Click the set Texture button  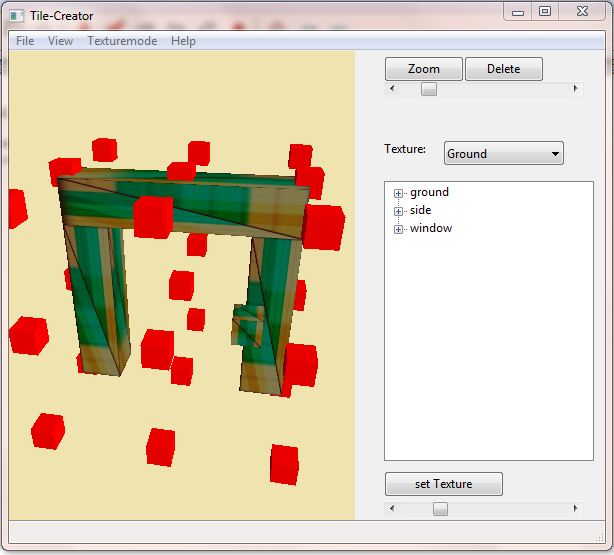pos(443,484)
